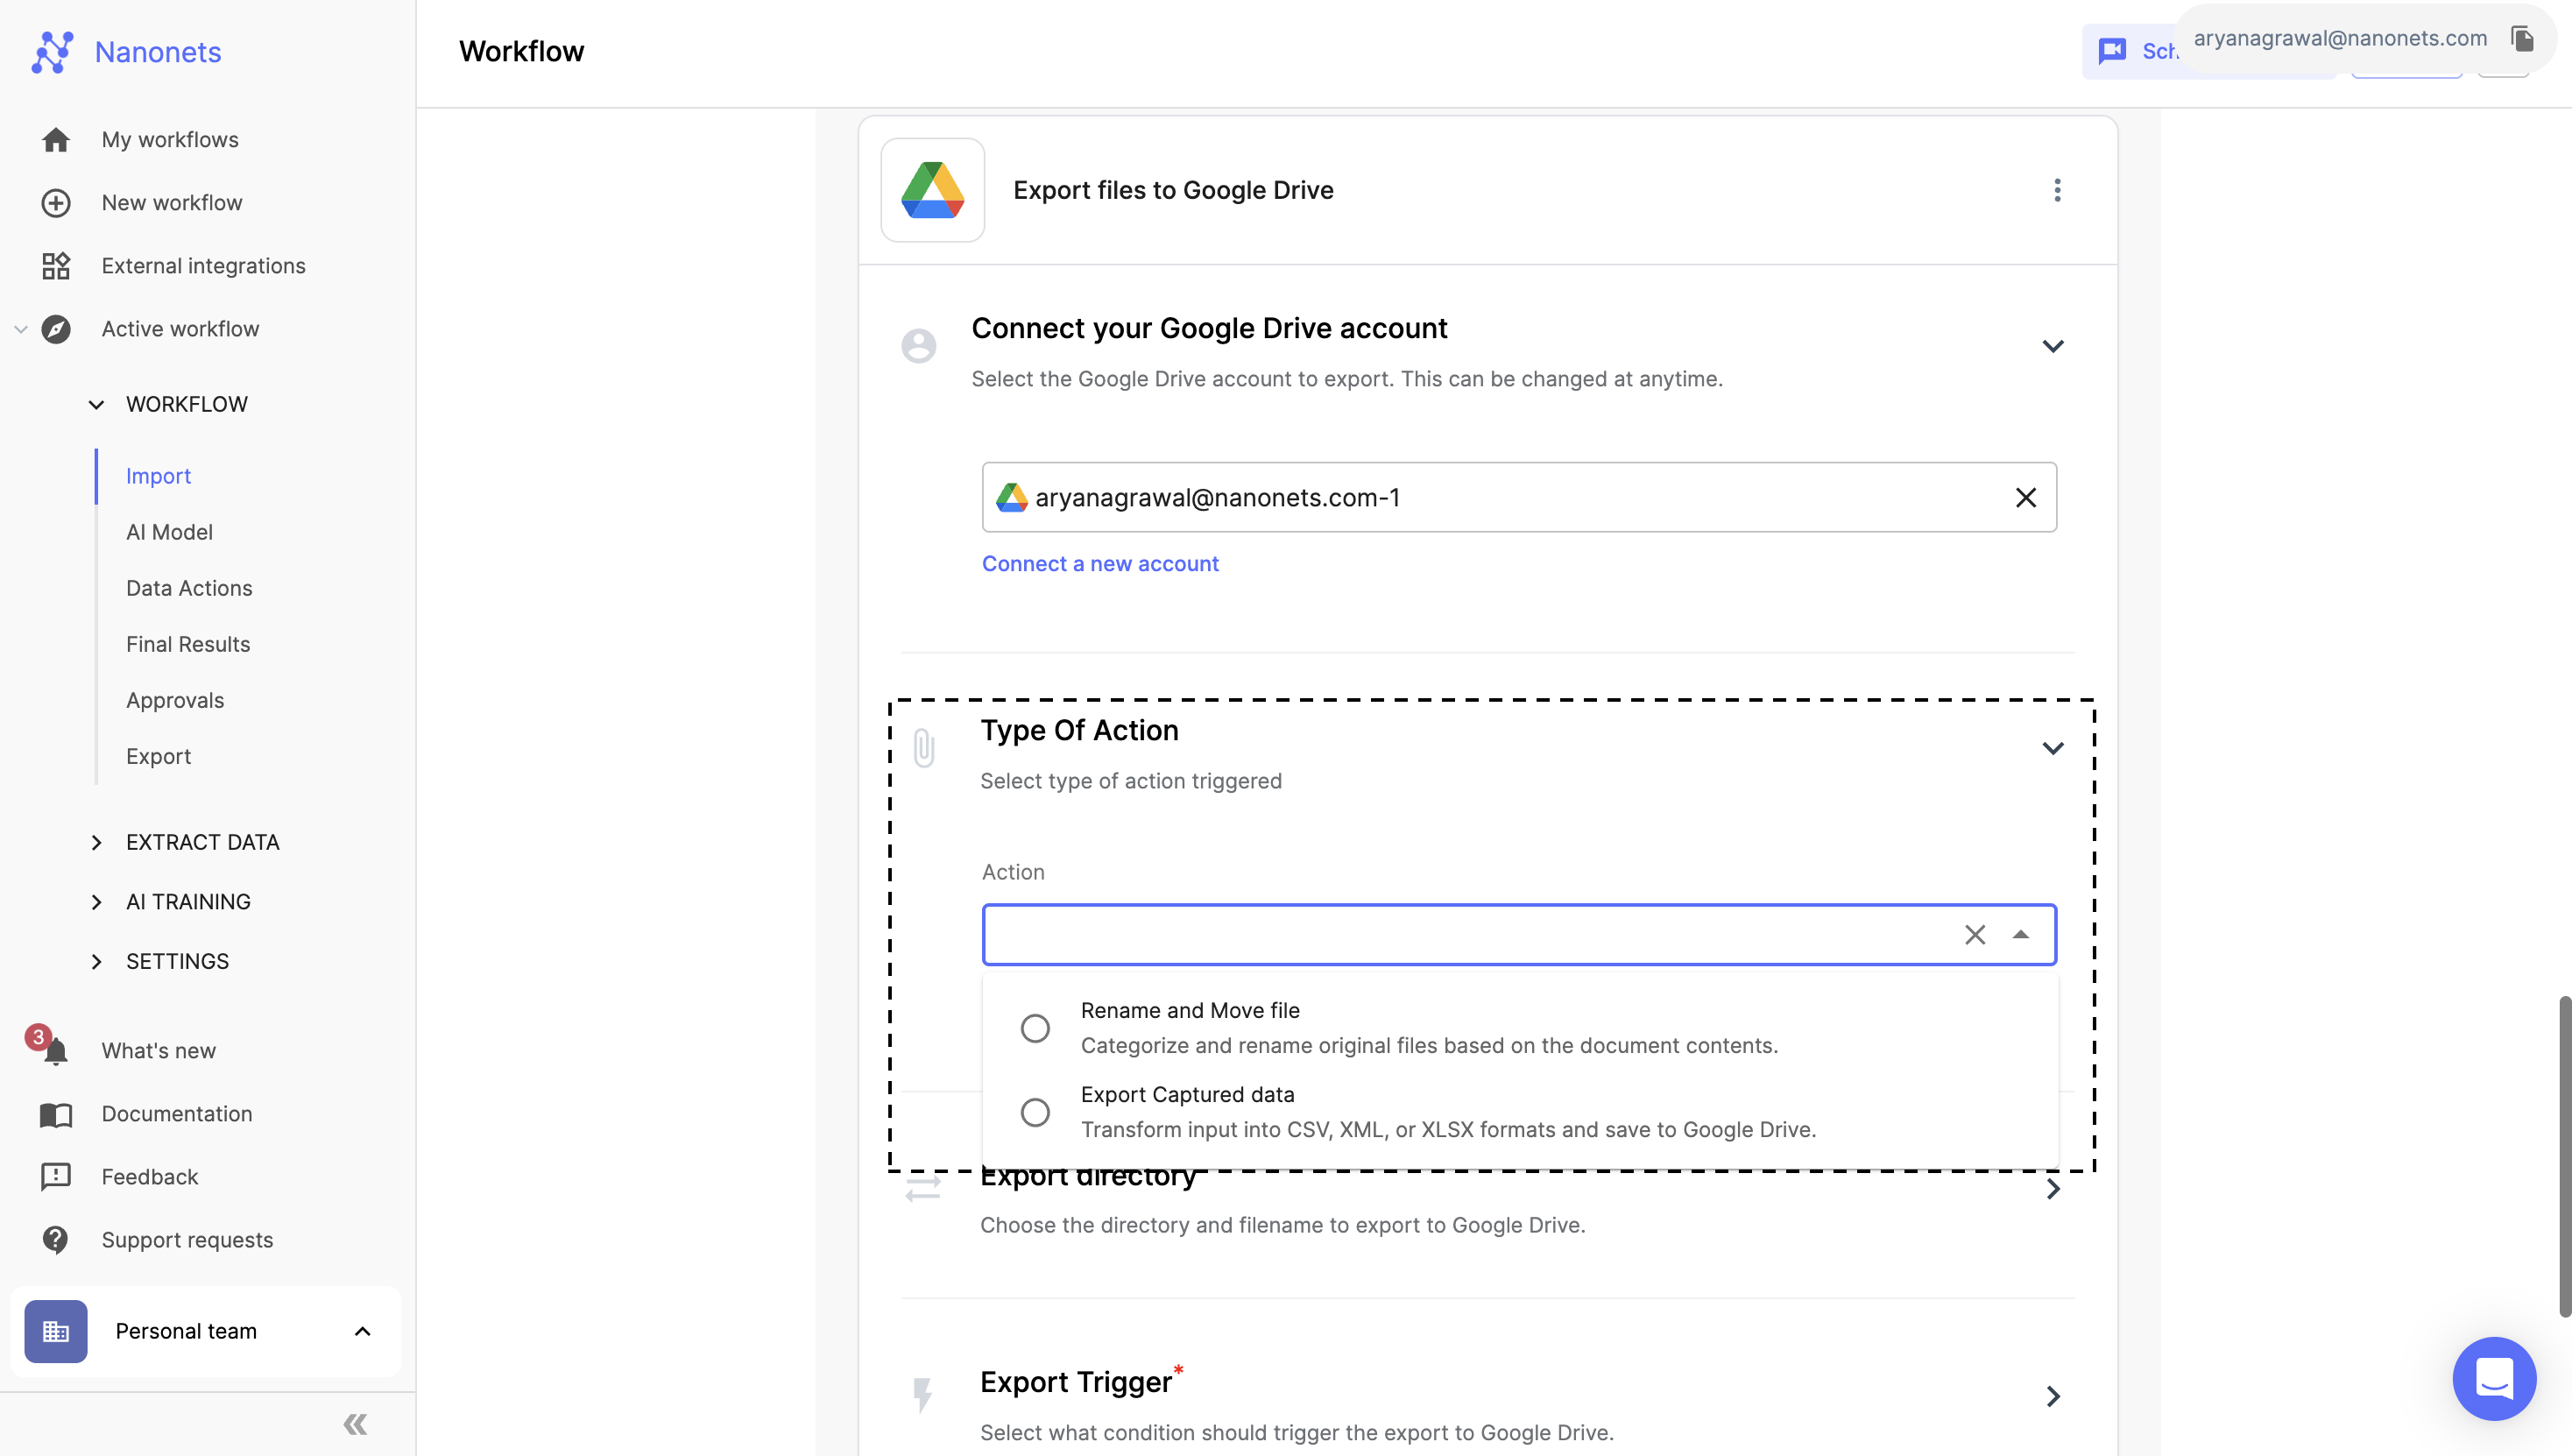Open External integrations label

click(203, 266)
